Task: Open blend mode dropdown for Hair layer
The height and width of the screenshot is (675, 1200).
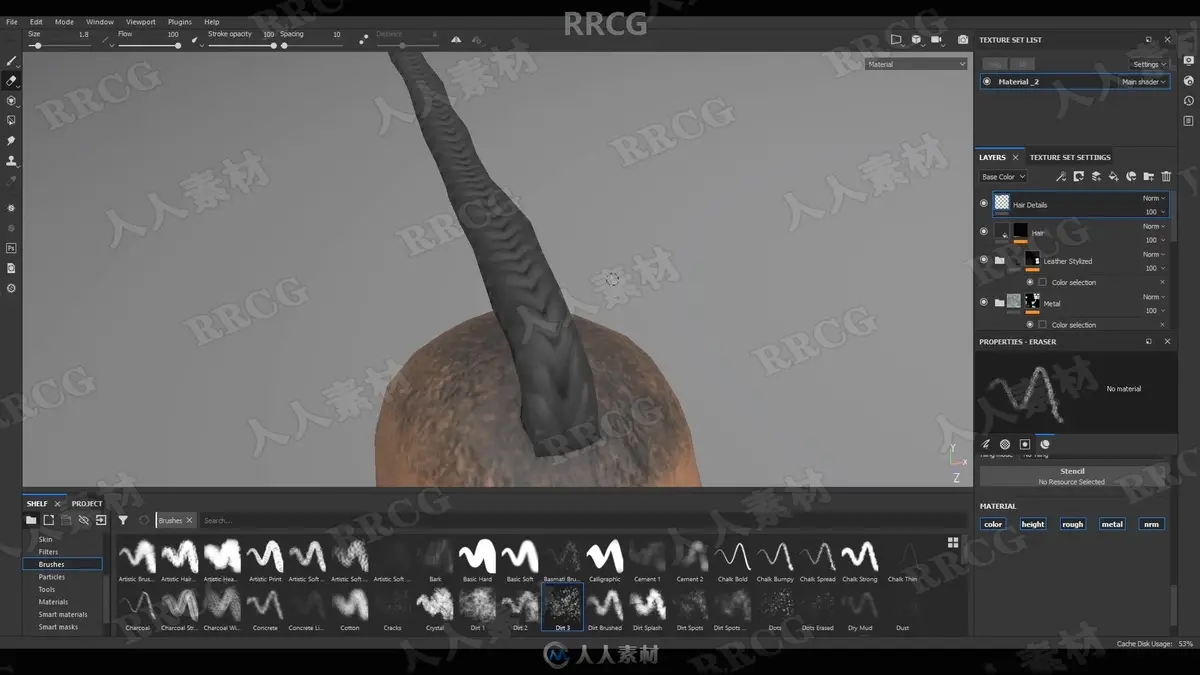Action: (1153, 226)
